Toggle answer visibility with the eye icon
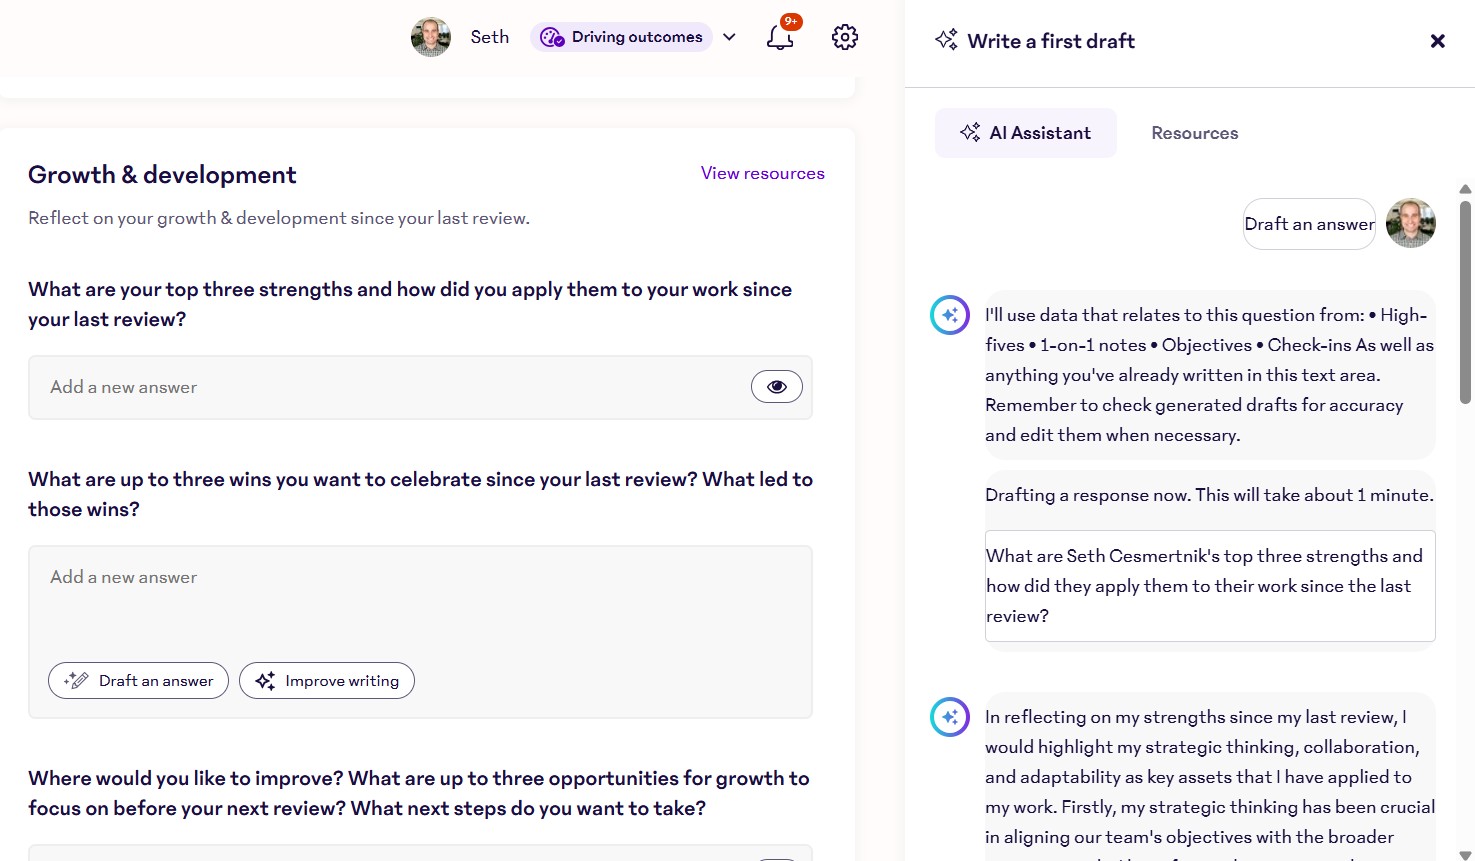Image resolution: width=1475 pixels, height=861 pixels. coord(777,386)
